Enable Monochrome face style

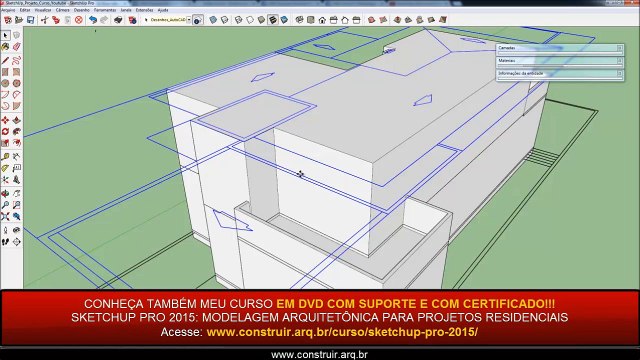pos(284,20)
